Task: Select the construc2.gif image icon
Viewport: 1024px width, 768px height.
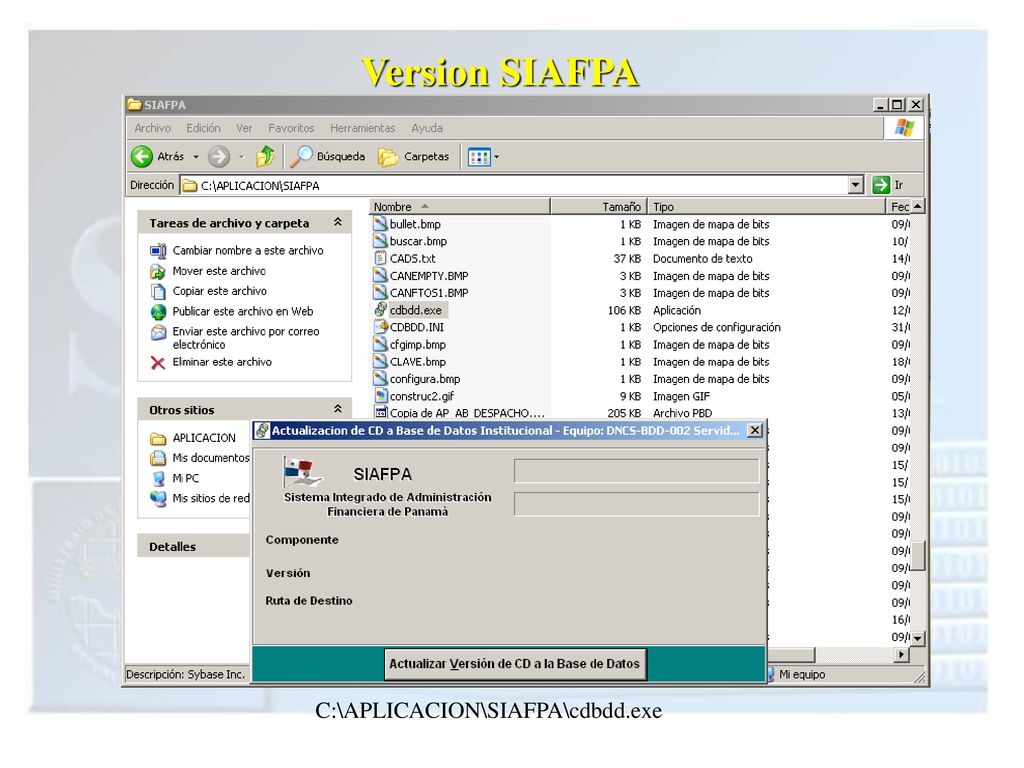Action: pos(380,396)
